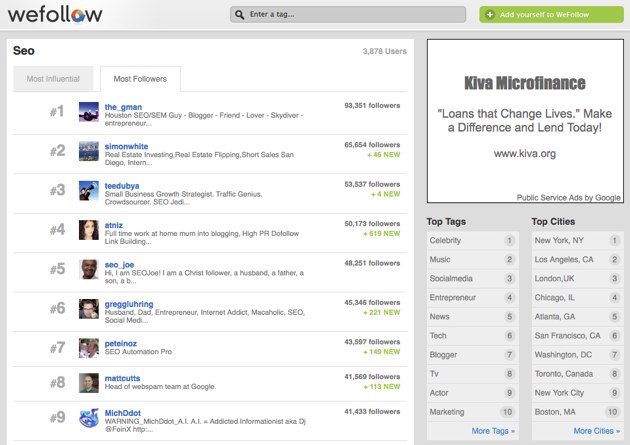
Task: Visit atniz username link
Action: coord(114,225)
